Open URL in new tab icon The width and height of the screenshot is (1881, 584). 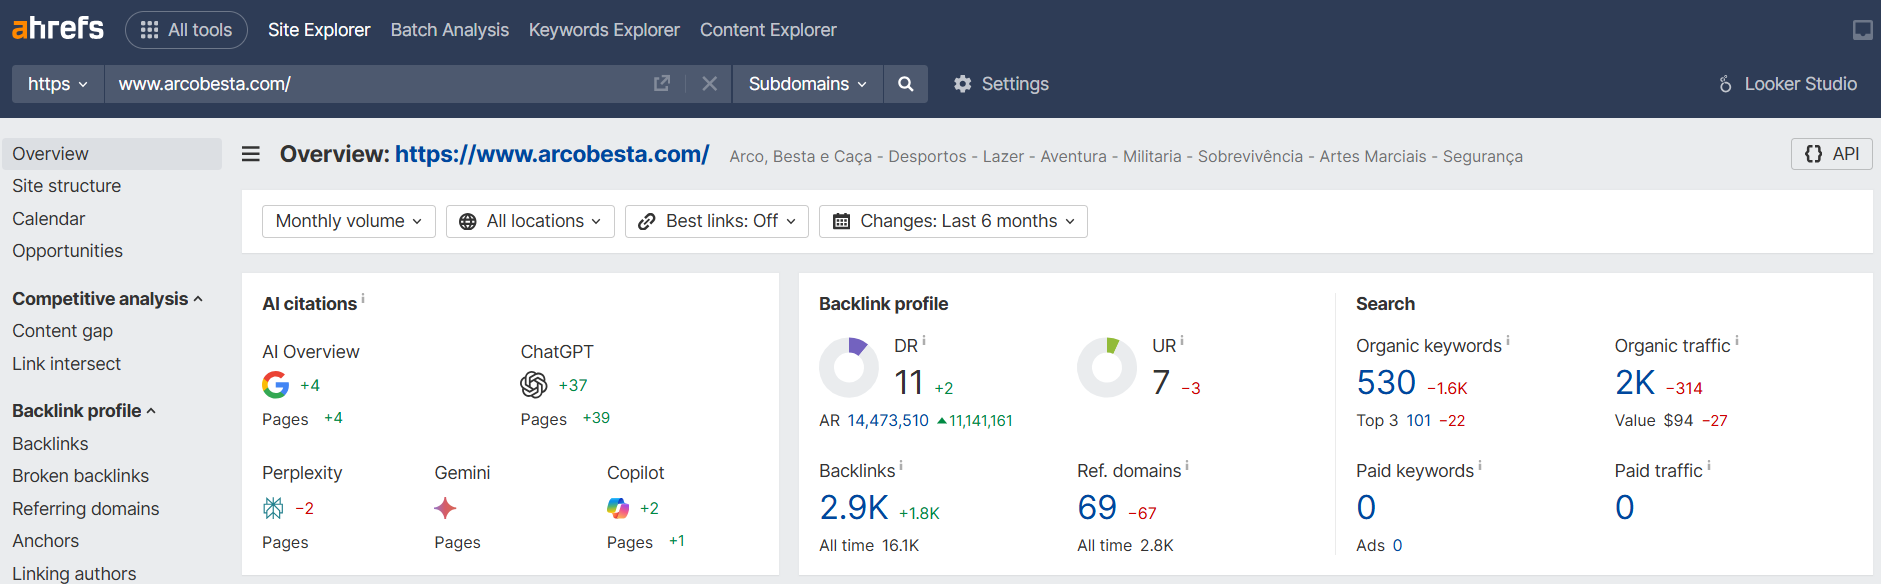click(x=661, y=84)
